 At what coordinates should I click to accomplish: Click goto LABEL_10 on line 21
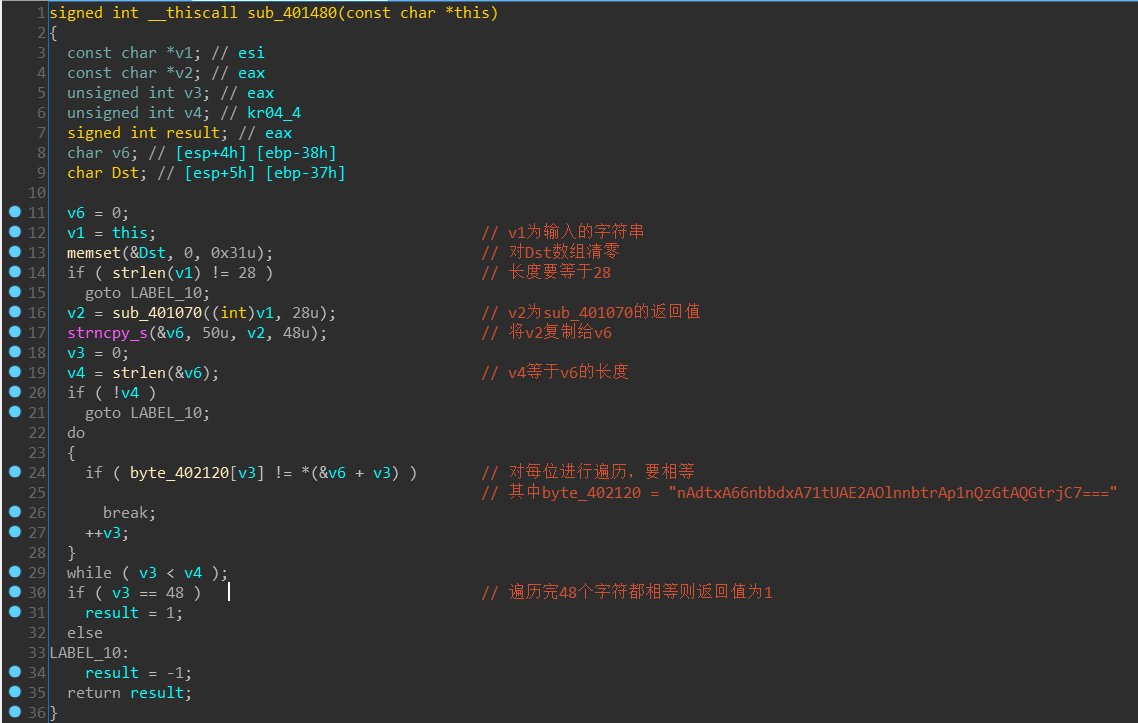click(x=147, y=413)
